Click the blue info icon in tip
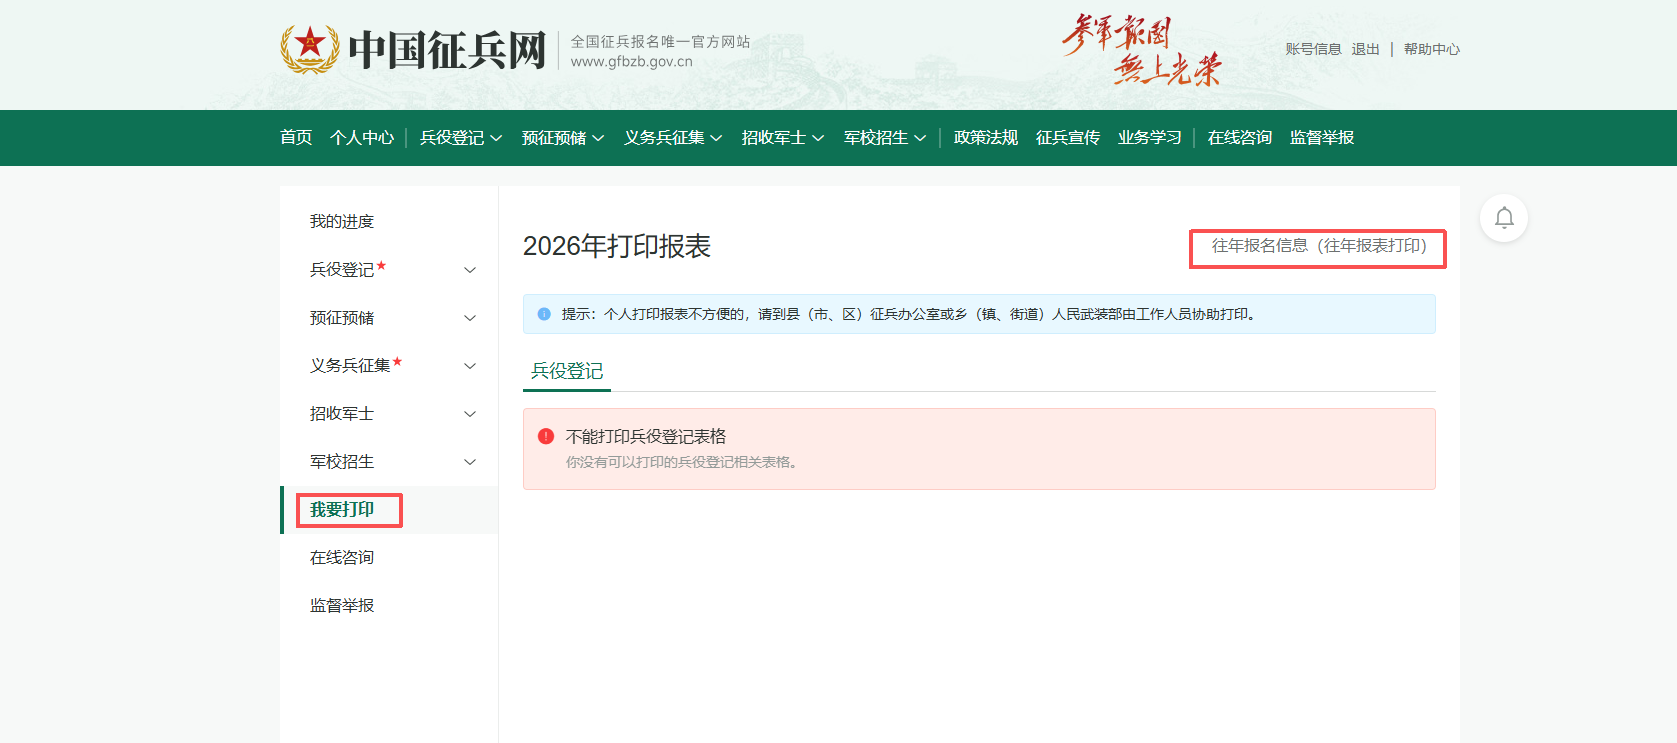This screenshot has height=743, width=1677. click(x=544, y=314)
